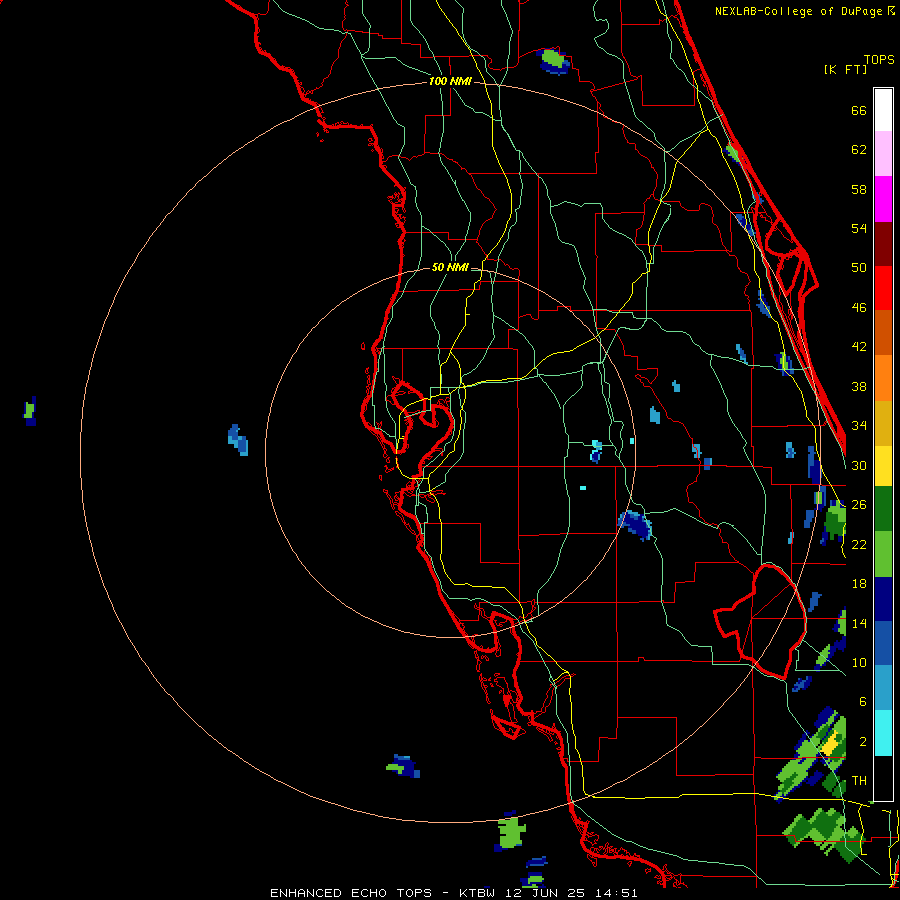Click the TH legend label
This screenshot has width=900, height=900.
point(859,781)
